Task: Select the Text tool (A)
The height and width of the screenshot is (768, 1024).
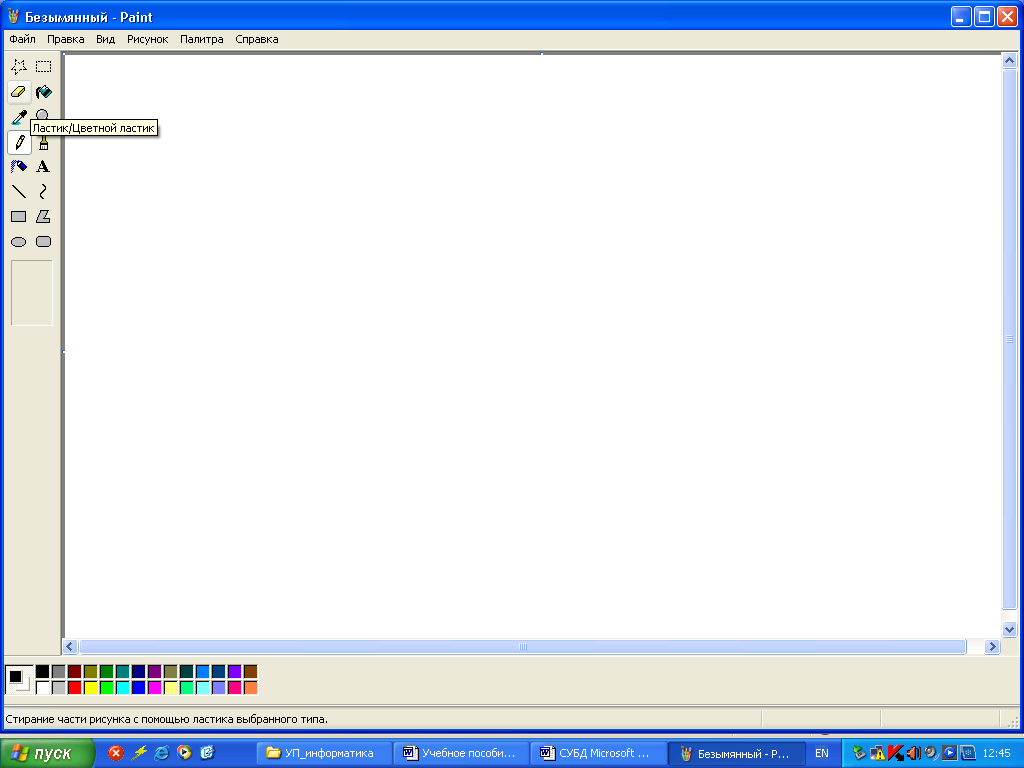Action: (x=43, y=167)
